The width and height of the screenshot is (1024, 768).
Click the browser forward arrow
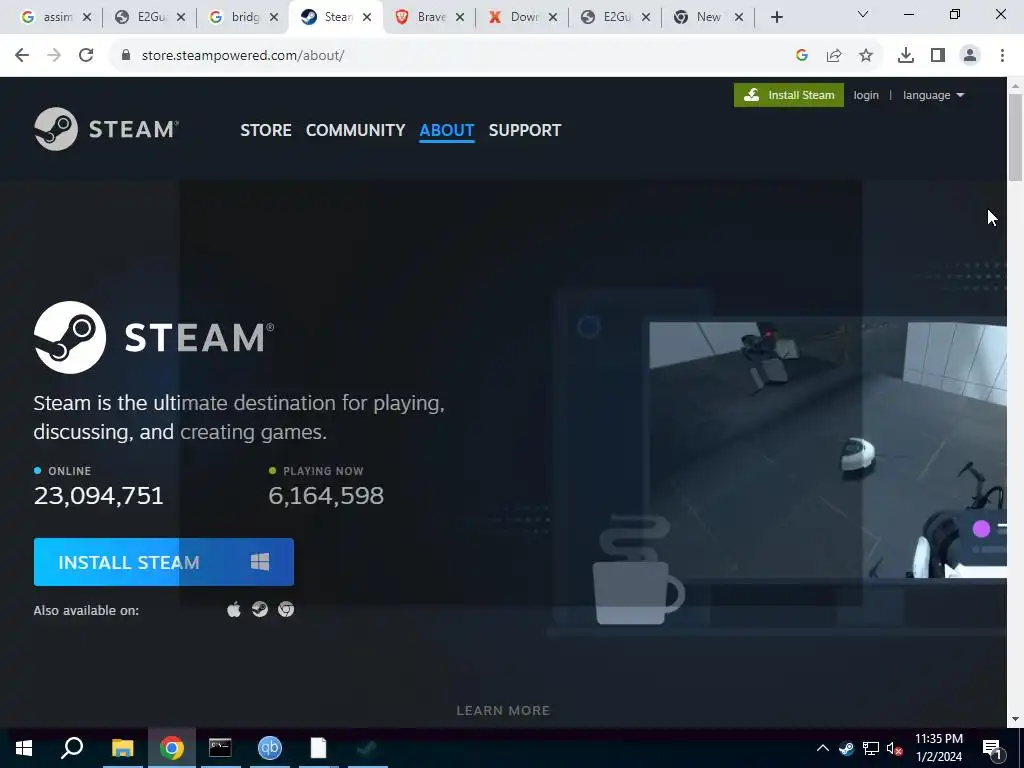(54, 56)
